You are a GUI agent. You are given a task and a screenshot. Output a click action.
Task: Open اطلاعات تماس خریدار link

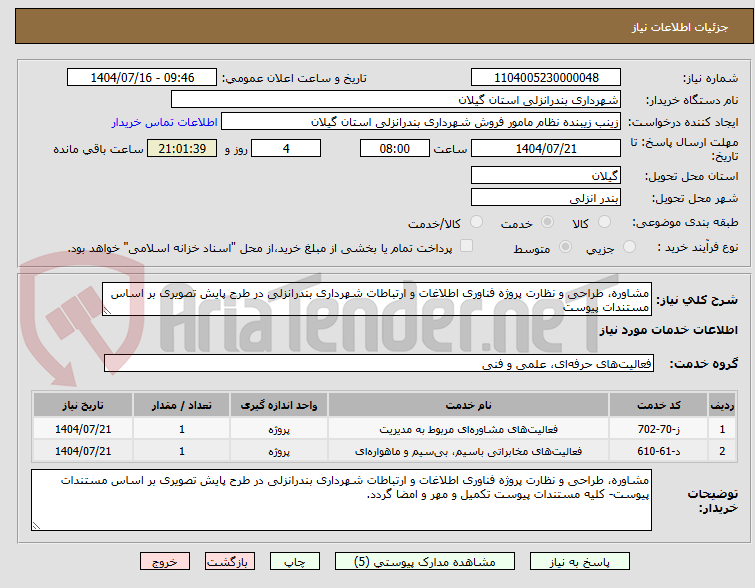click(165, 122)
